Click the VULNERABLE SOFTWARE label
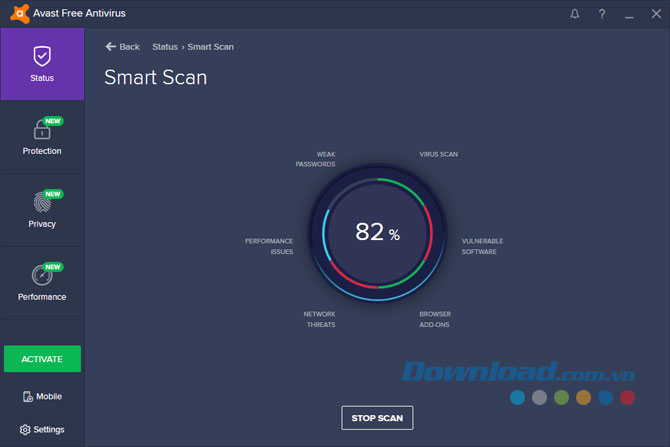This screenshot has height=447, width=670. click(x=482, y=247)
